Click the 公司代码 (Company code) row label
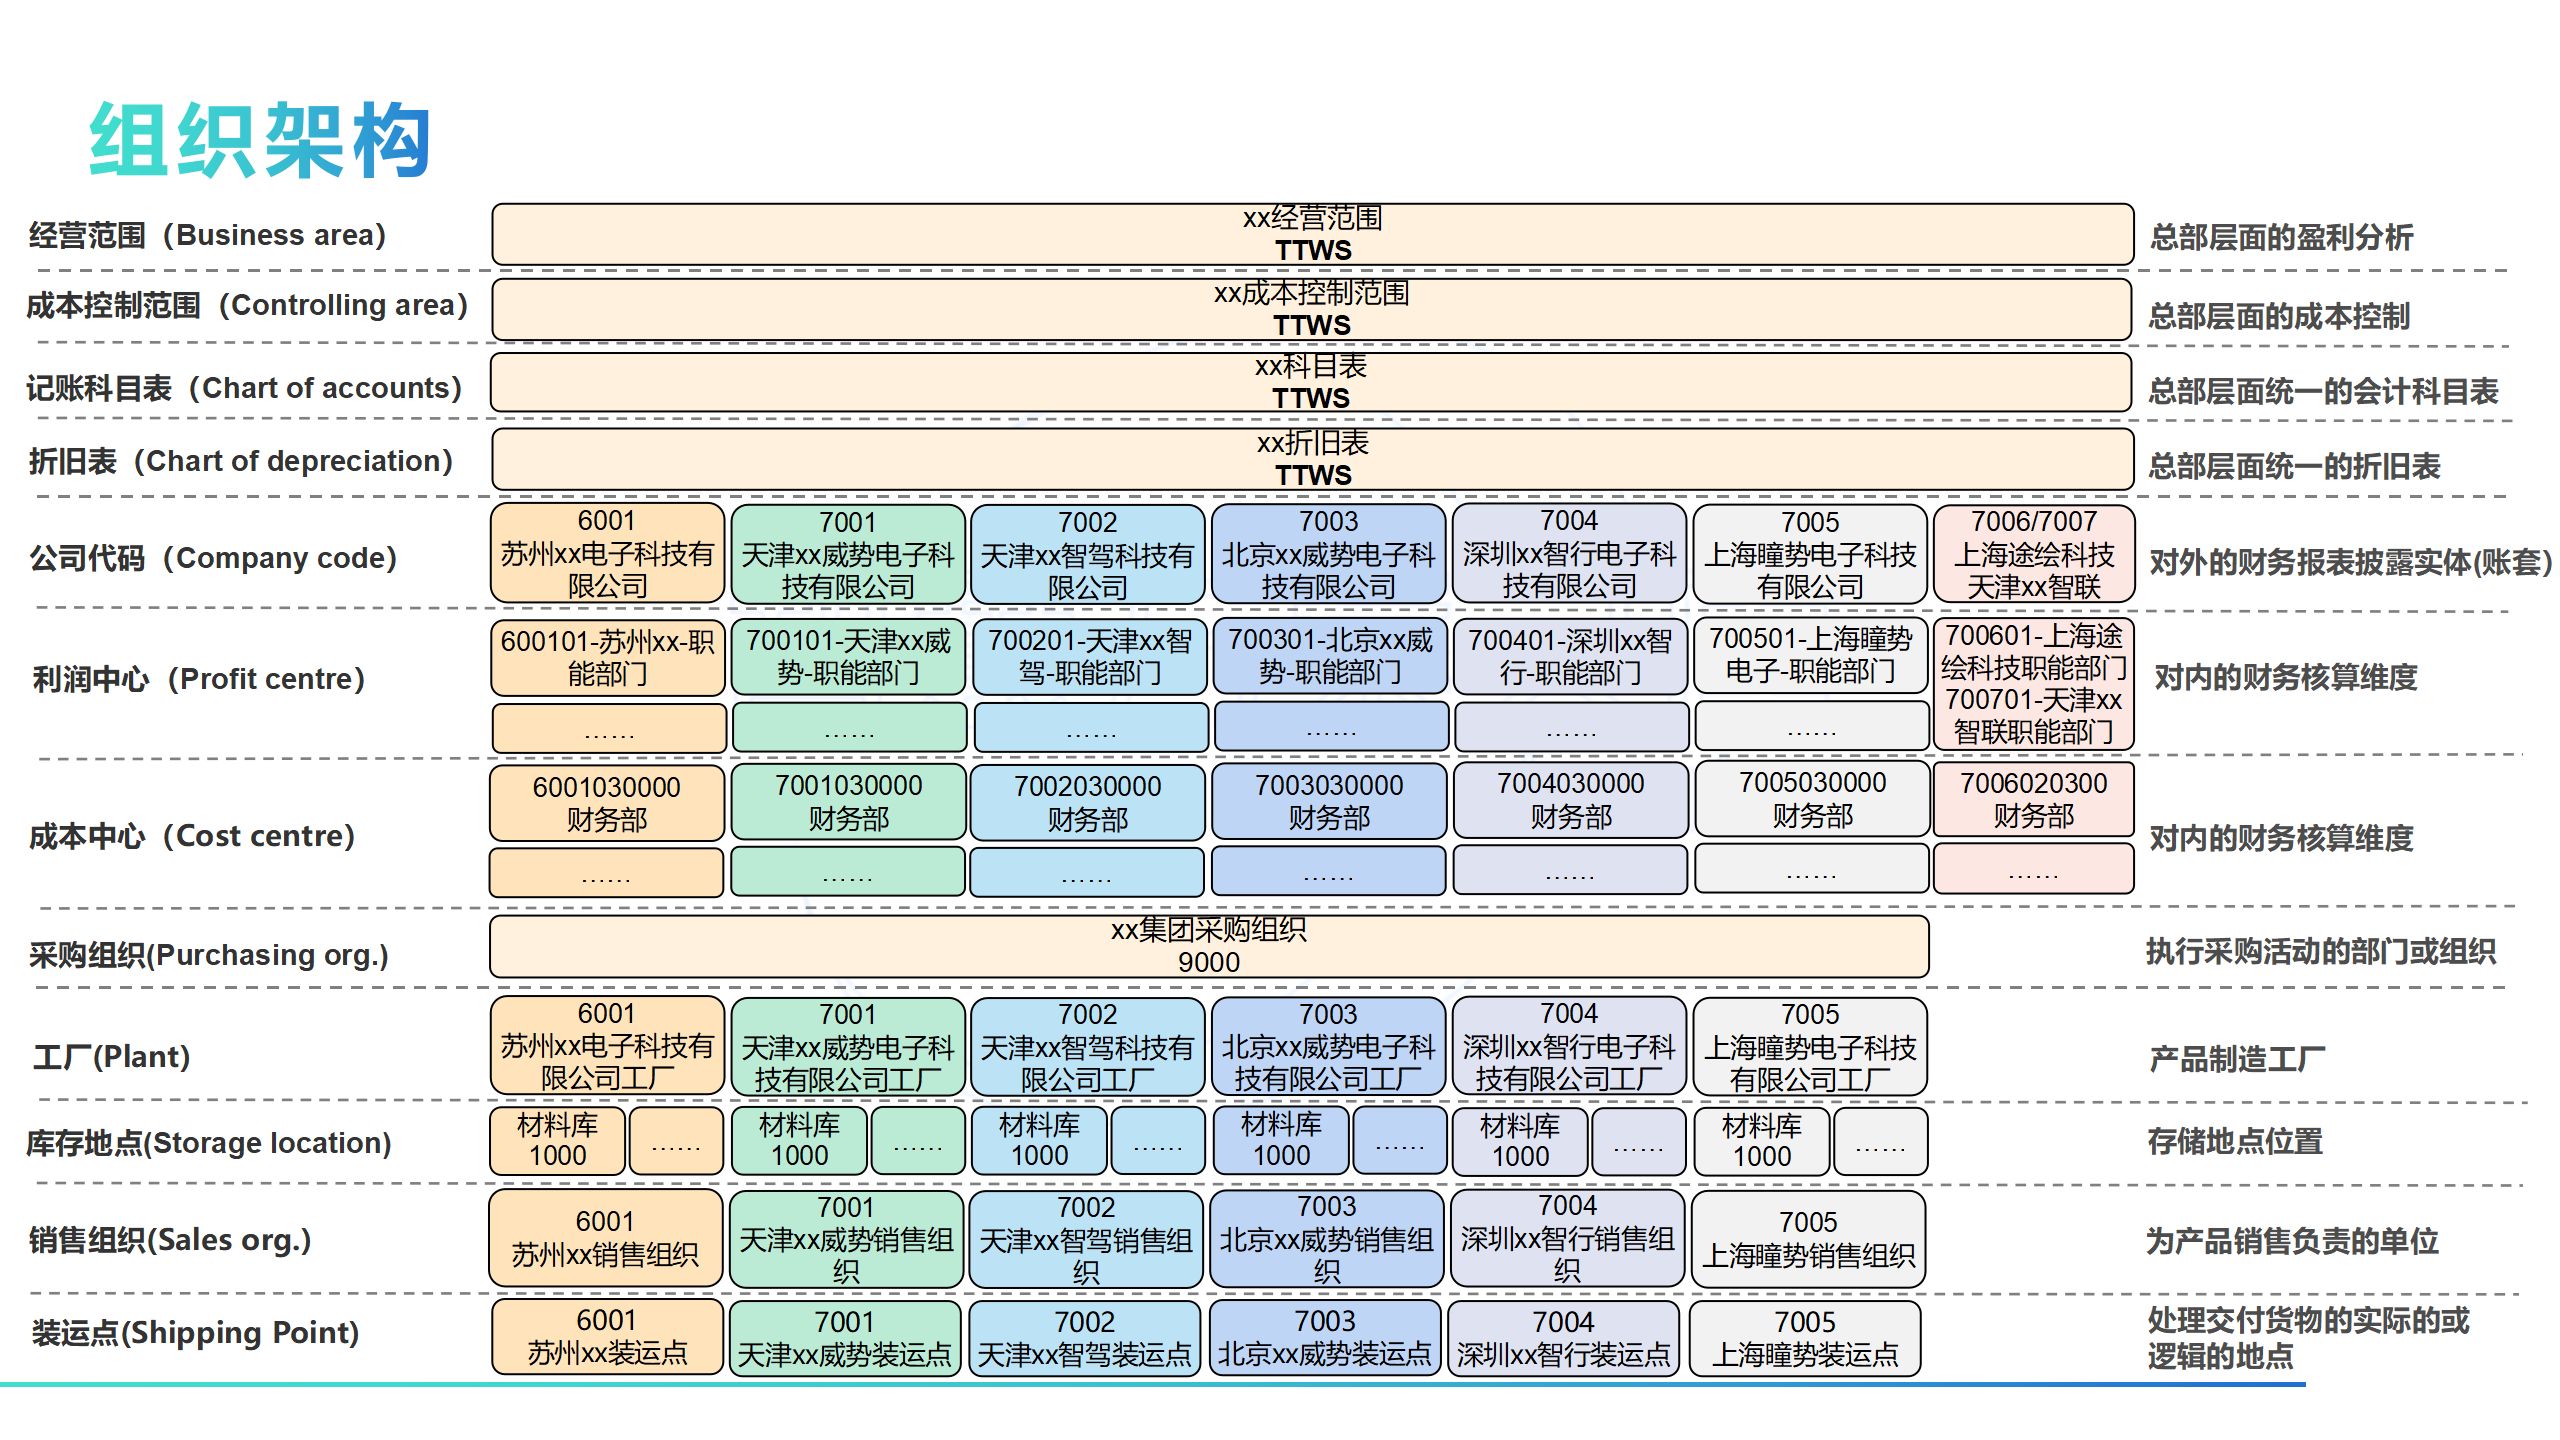The image size is (2560, 1440). pos(213,558)
